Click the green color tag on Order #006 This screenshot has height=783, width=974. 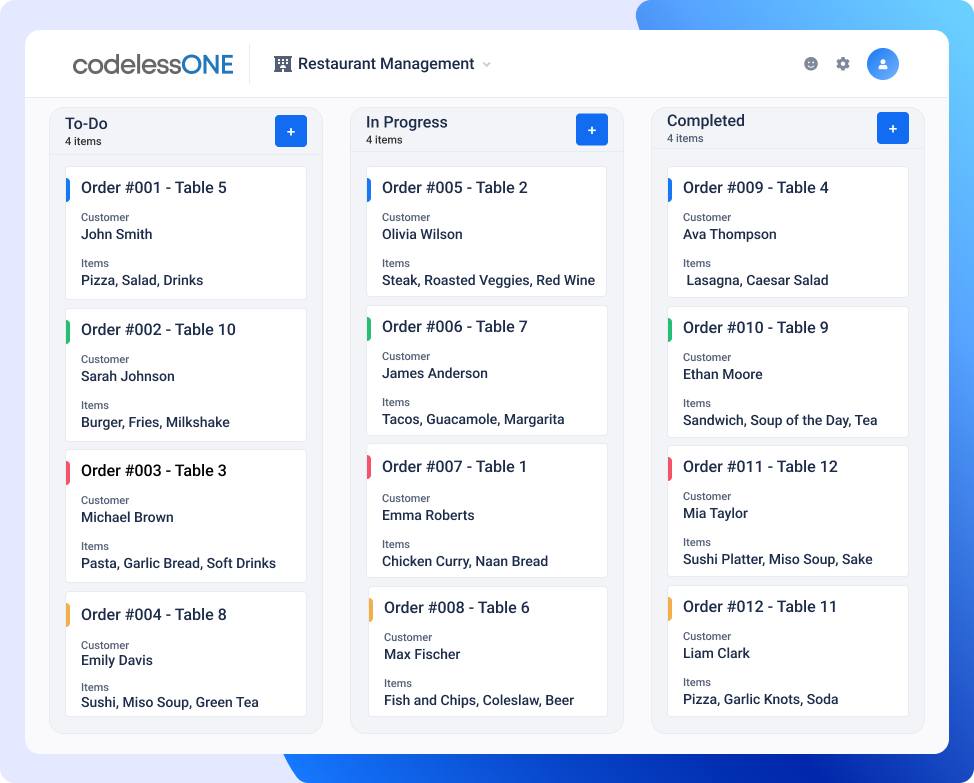(369, 328)
